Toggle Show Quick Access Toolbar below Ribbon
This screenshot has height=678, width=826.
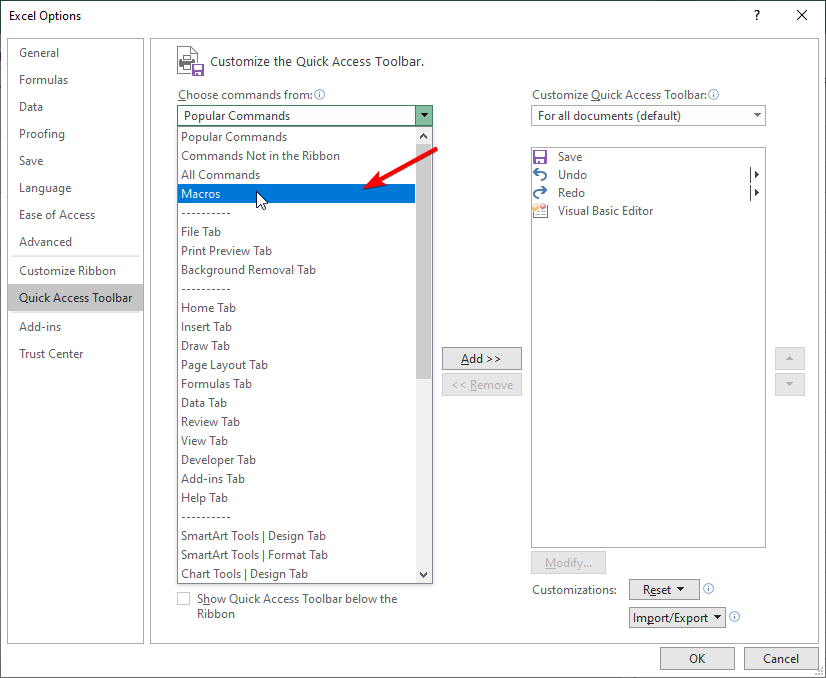click(183, 599)
